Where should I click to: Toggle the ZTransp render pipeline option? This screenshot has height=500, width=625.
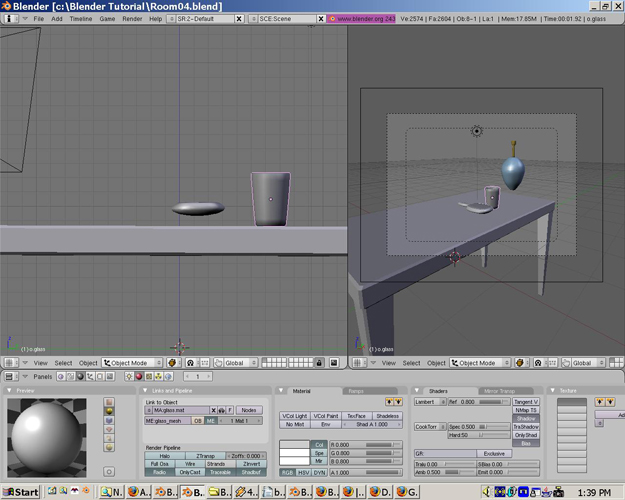206,456
